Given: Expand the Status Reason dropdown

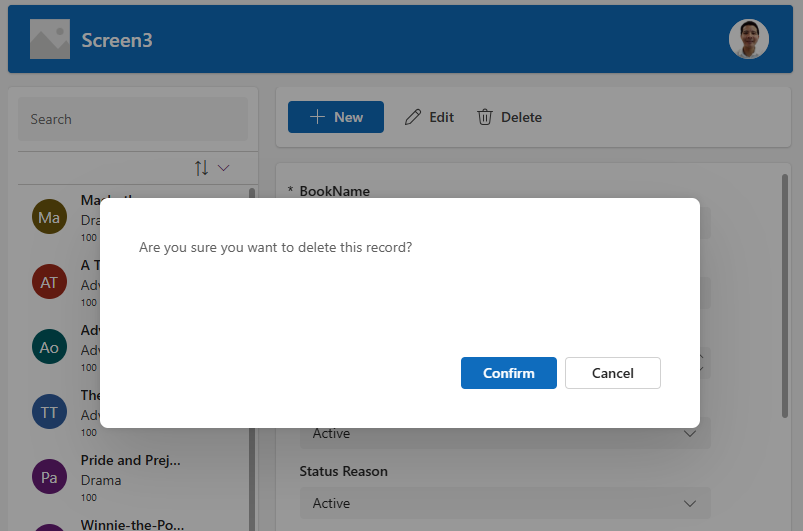Looking at the screenshot, I should [504, 503].
